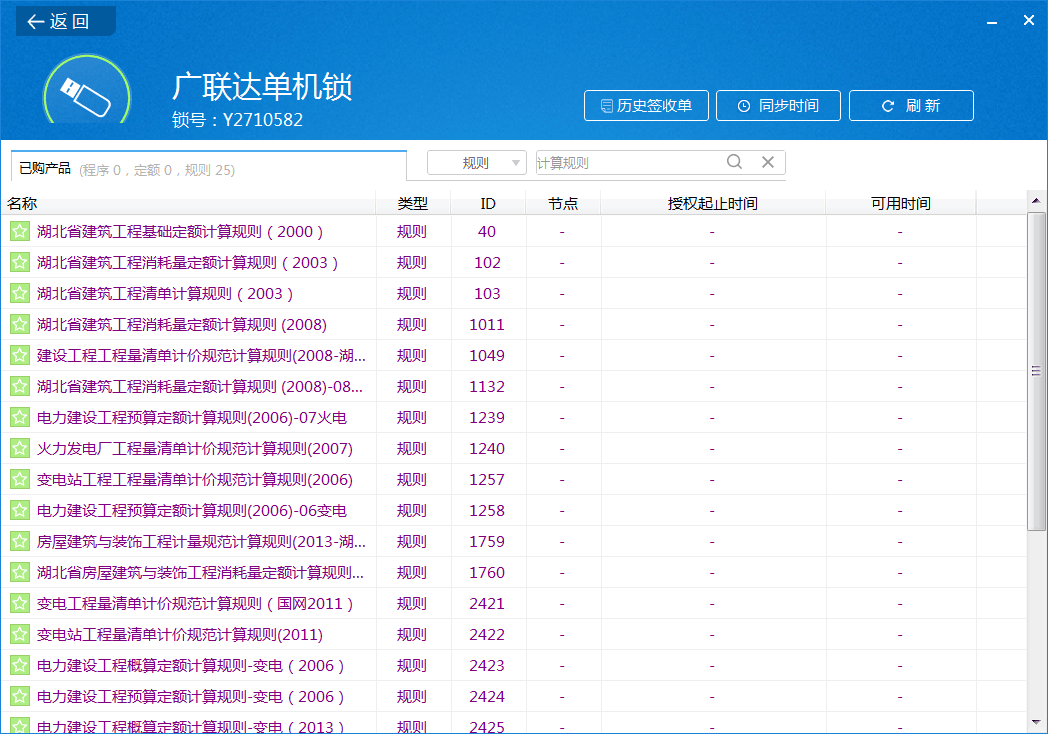Viewport: 1048px width, 734px height.
Task: Clear the search box with the X icon
Action: pos(768,162)
